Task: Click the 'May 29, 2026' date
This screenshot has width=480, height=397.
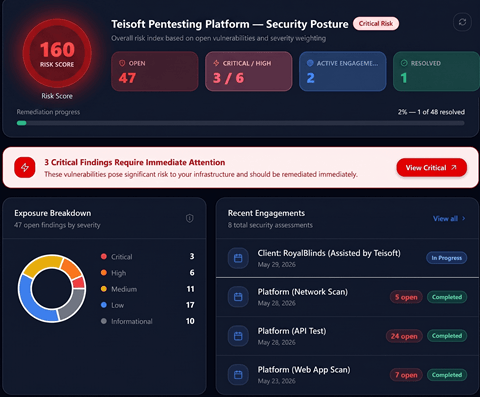Action: click(x=277, y=265)
